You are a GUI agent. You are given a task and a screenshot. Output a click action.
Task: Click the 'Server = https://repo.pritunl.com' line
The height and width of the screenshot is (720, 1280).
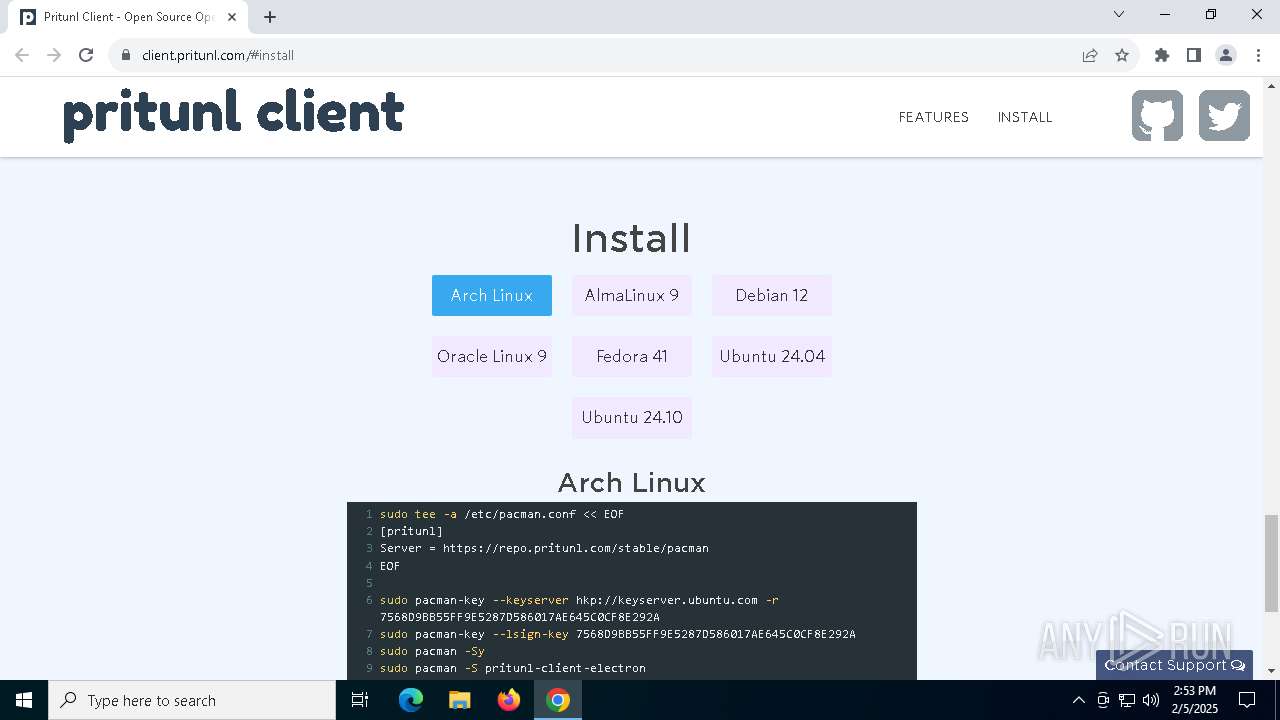(x=544, y=548)
